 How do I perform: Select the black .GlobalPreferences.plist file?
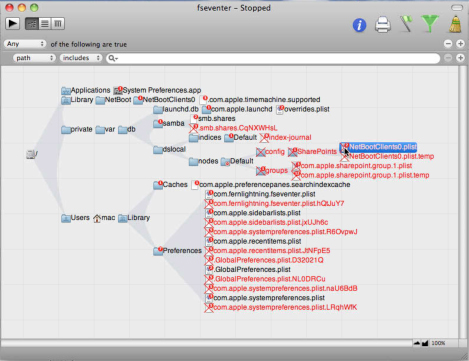[x=248, y=269]
